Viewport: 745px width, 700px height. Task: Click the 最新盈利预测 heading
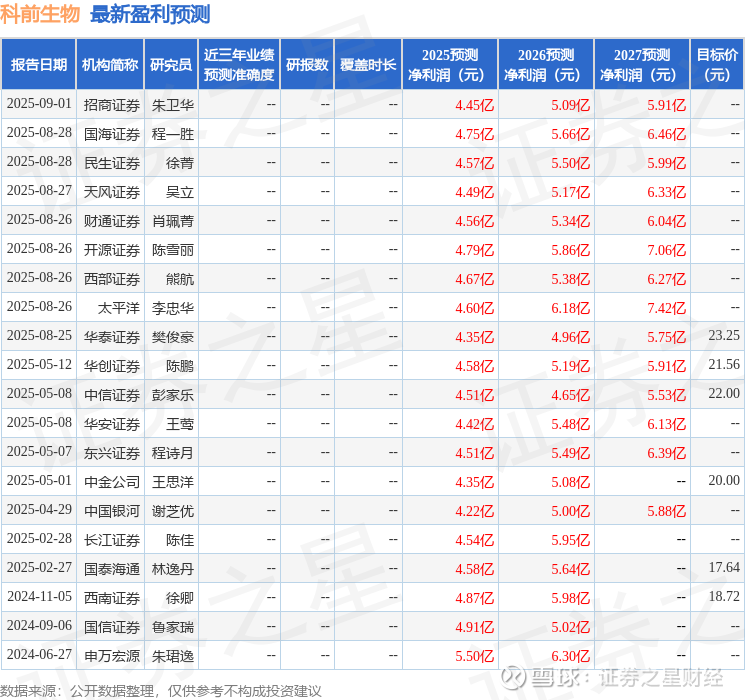(150, 14)
